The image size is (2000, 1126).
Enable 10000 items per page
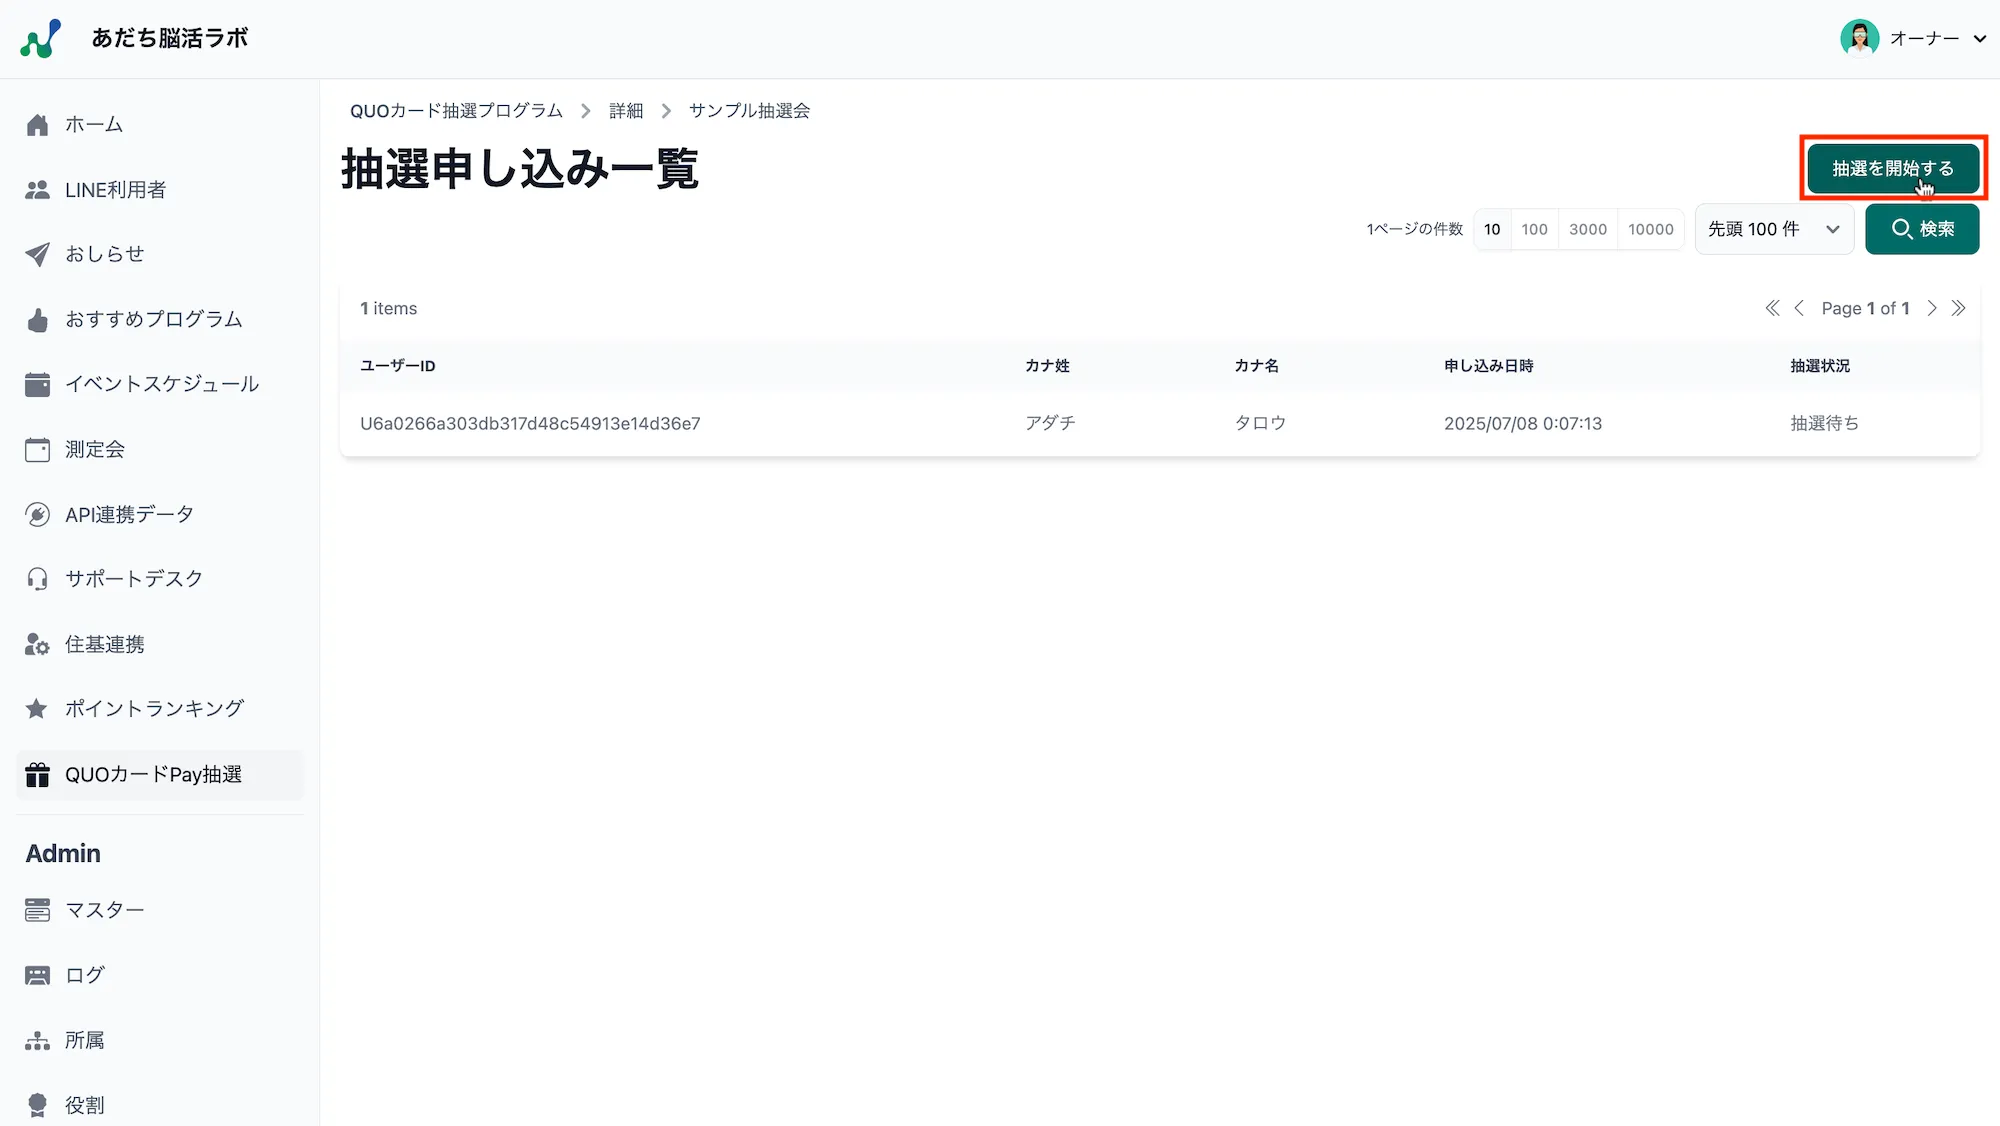tap(1651, 229)
